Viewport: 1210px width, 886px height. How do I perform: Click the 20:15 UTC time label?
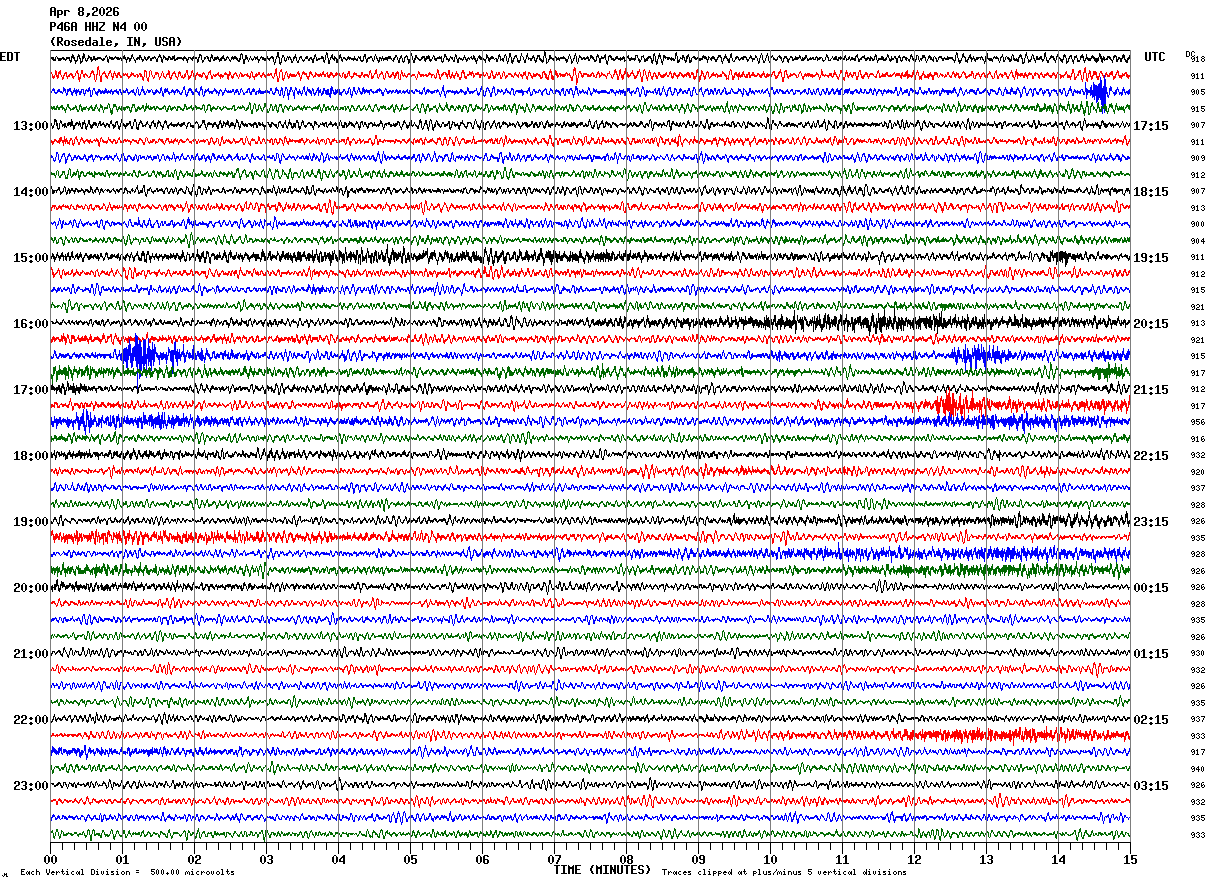(x=1151, y=324)
